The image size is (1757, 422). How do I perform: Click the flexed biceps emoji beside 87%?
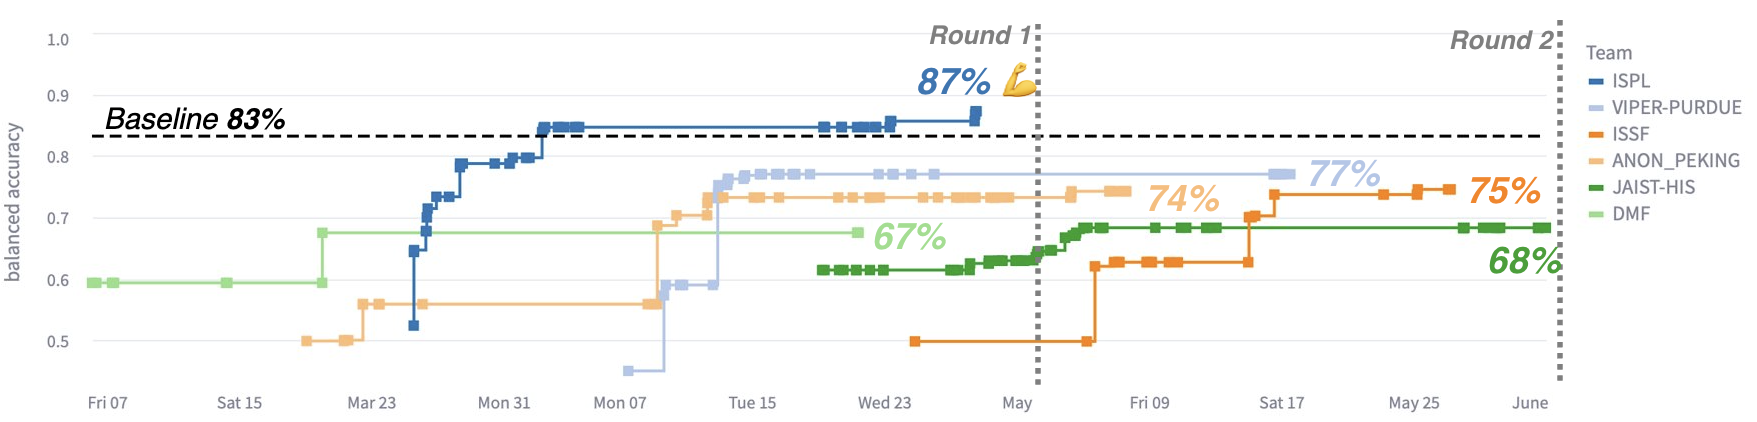tap(1019, 80)
